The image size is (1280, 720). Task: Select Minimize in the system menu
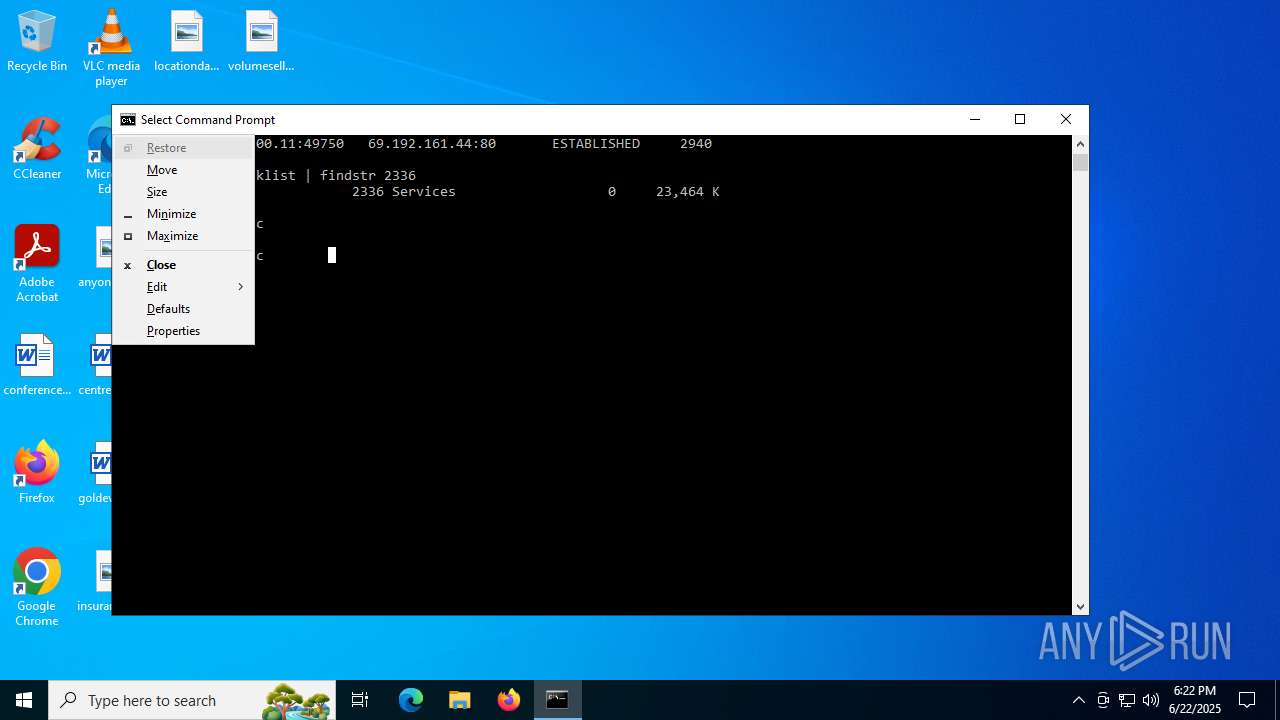point(184,214)
